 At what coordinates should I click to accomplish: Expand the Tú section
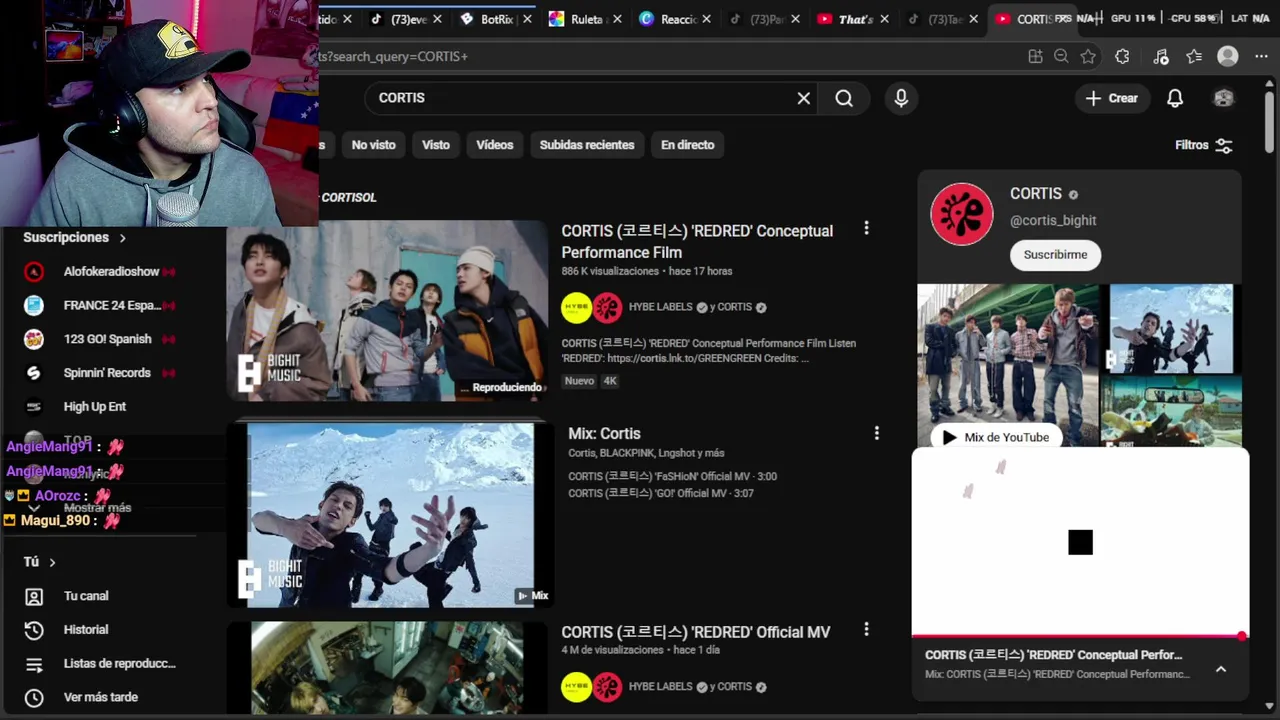point(40,562)
